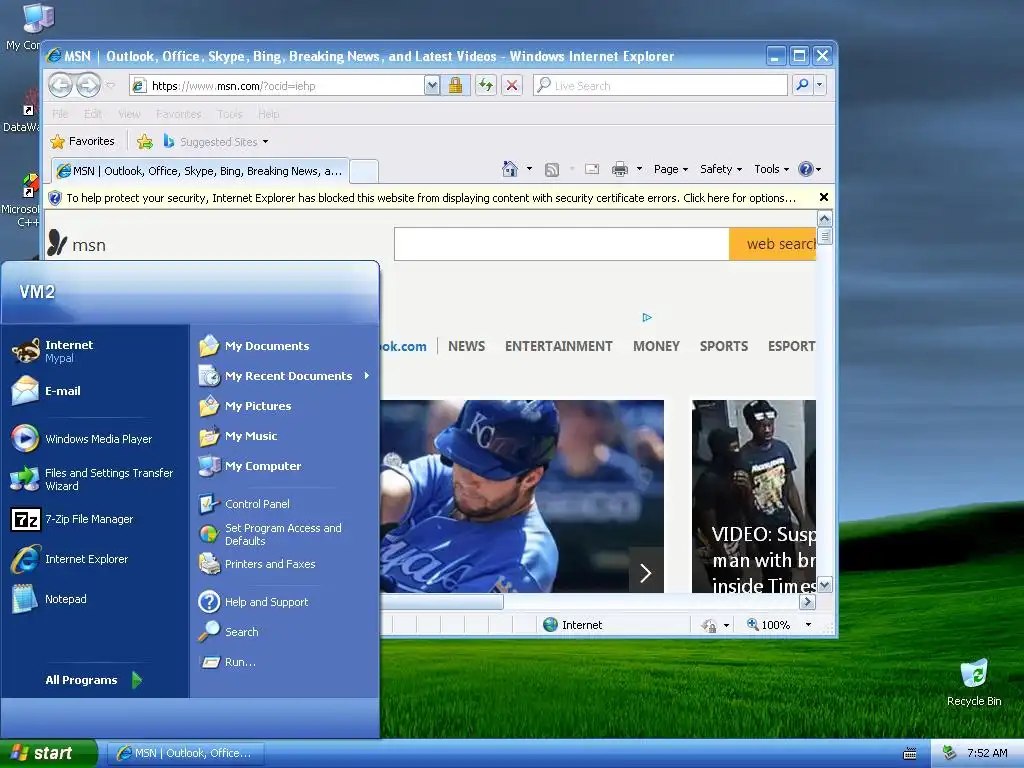Launch Windows Media Player
Viewport: 1024px width, 768px height.
click(x=82, y=439)
